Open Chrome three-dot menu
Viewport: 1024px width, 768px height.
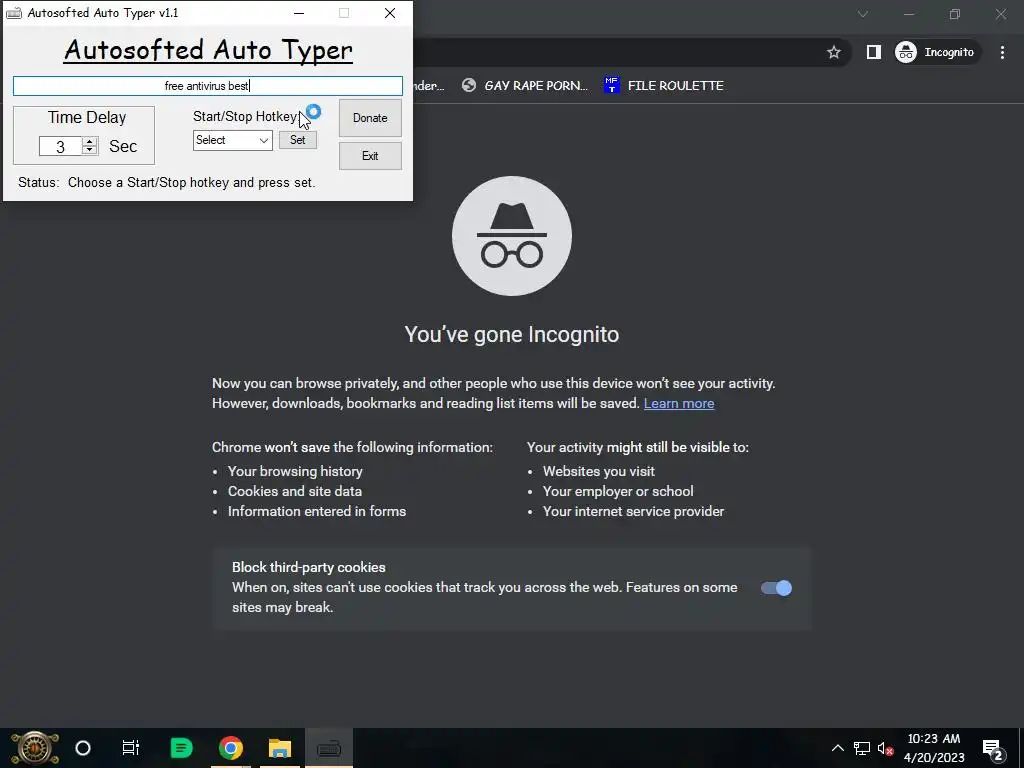click(x=1002, y=52)
